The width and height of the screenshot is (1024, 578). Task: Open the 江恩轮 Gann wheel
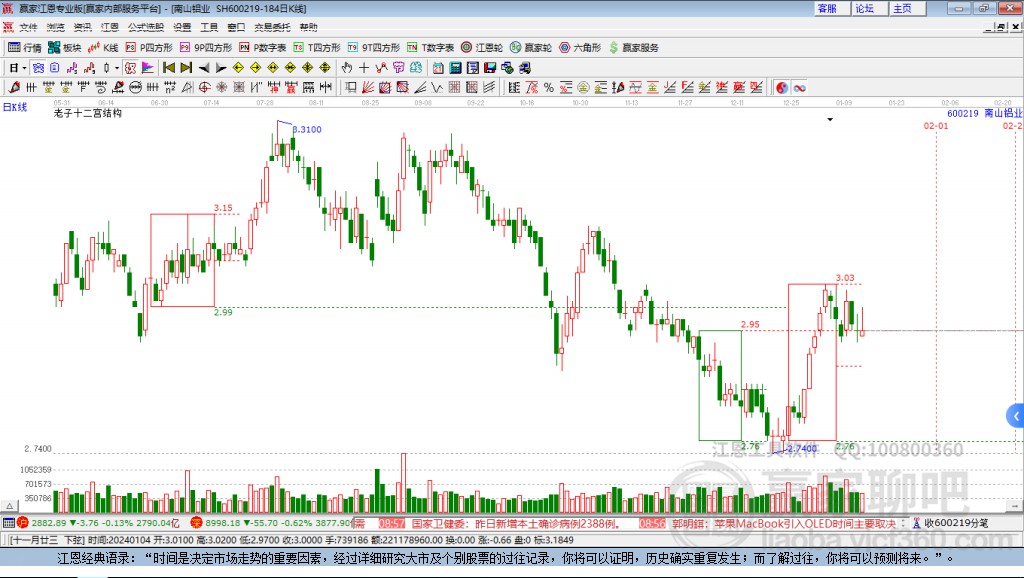[x=482, y=48]
